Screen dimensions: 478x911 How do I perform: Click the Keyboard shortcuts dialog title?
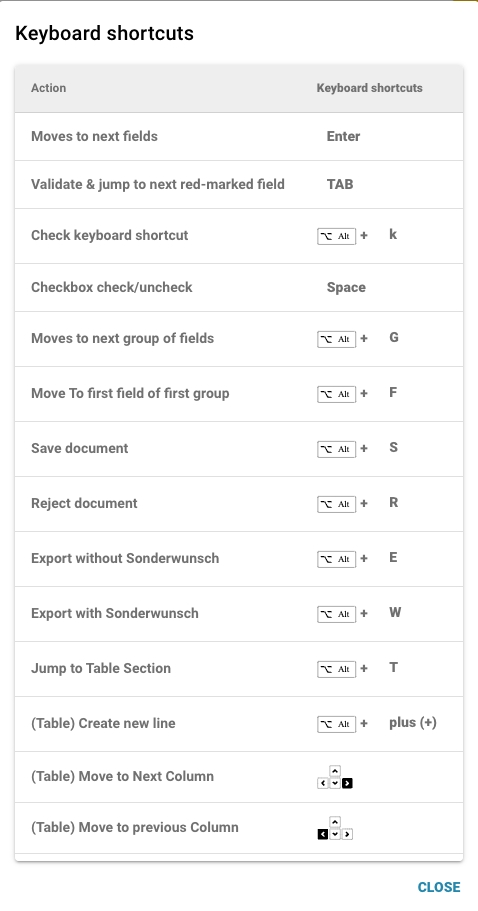pyautogui.click(x=105, y=33)
